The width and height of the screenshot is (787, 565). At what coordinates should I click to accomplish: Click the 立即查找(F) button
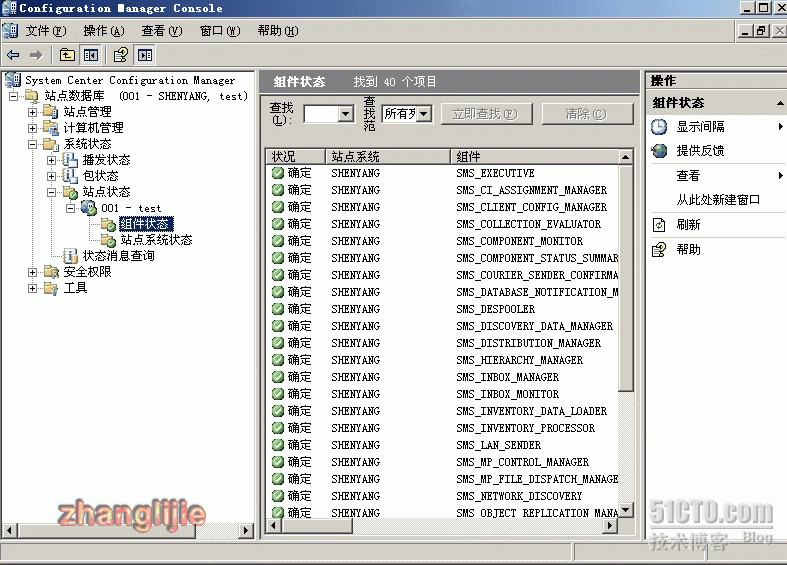coord(486,114)
